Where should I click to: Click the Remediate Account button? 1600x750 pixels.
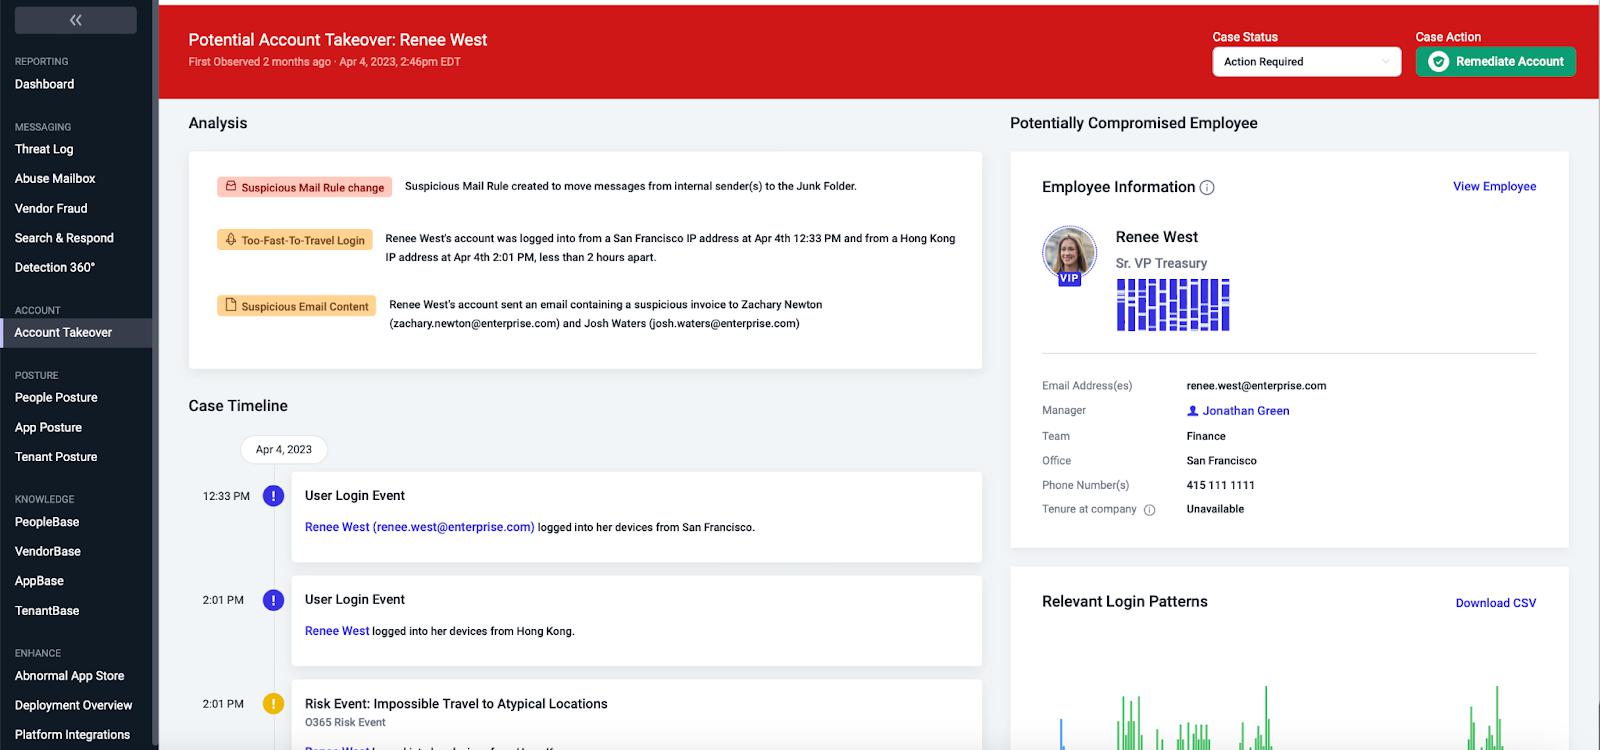click(1495, 62)
